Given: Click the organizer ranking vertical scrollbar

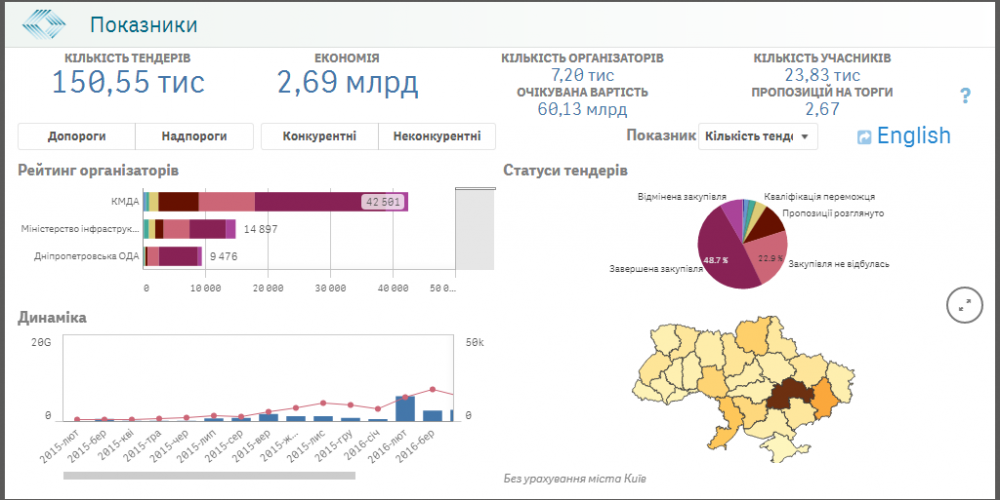Looking at the screenshot, I should click(x=474, y=228).
